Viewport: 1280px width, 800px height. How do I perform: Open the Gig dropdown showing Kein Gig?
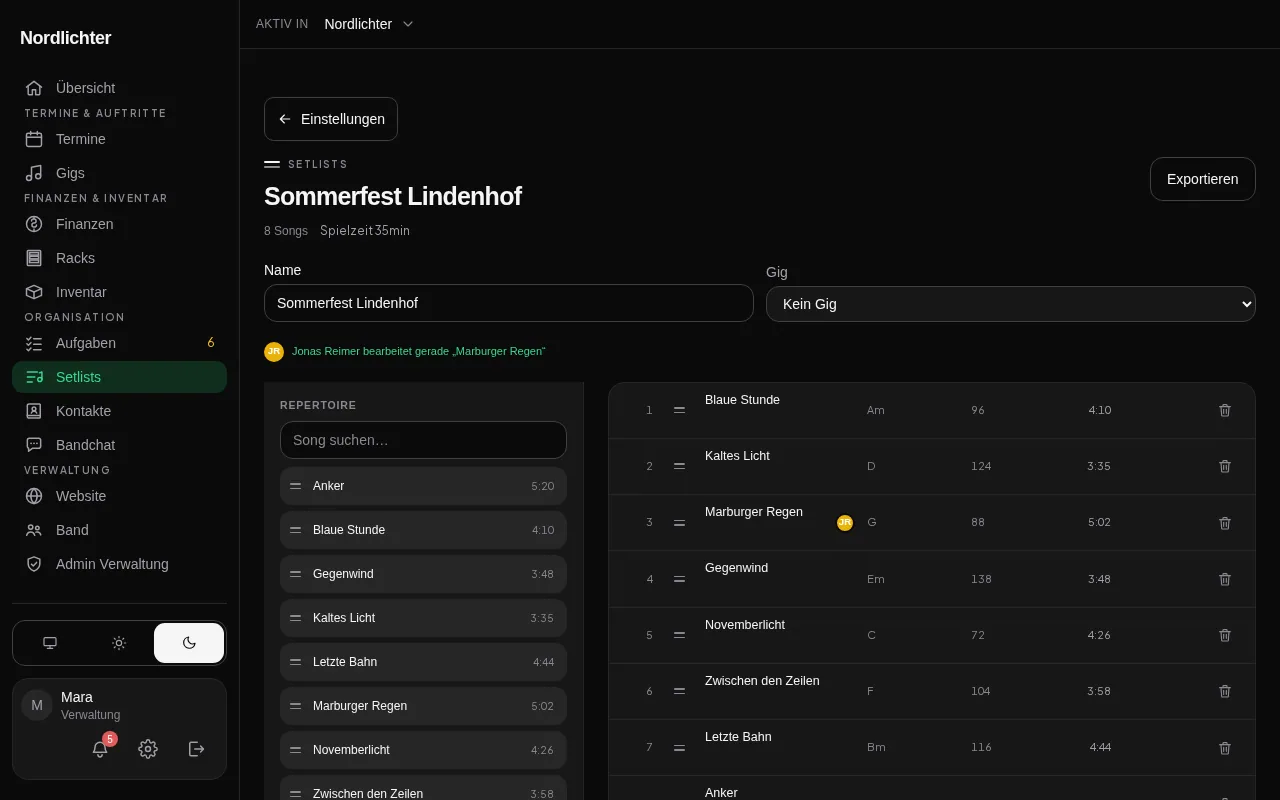coord(1011,304)
